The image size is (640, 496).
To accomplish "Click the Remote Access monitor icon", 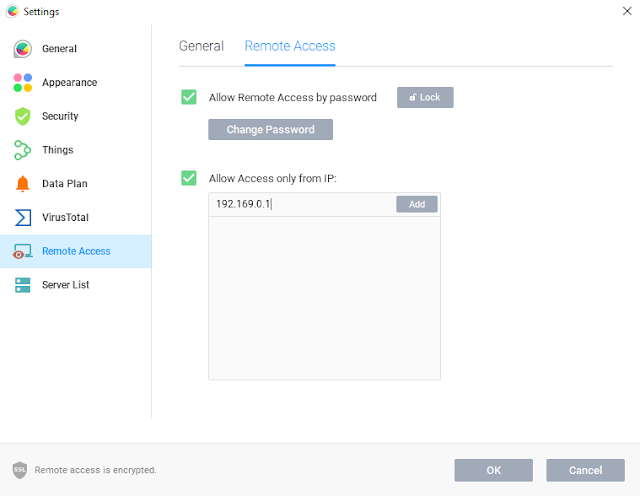I will [22, 251].
